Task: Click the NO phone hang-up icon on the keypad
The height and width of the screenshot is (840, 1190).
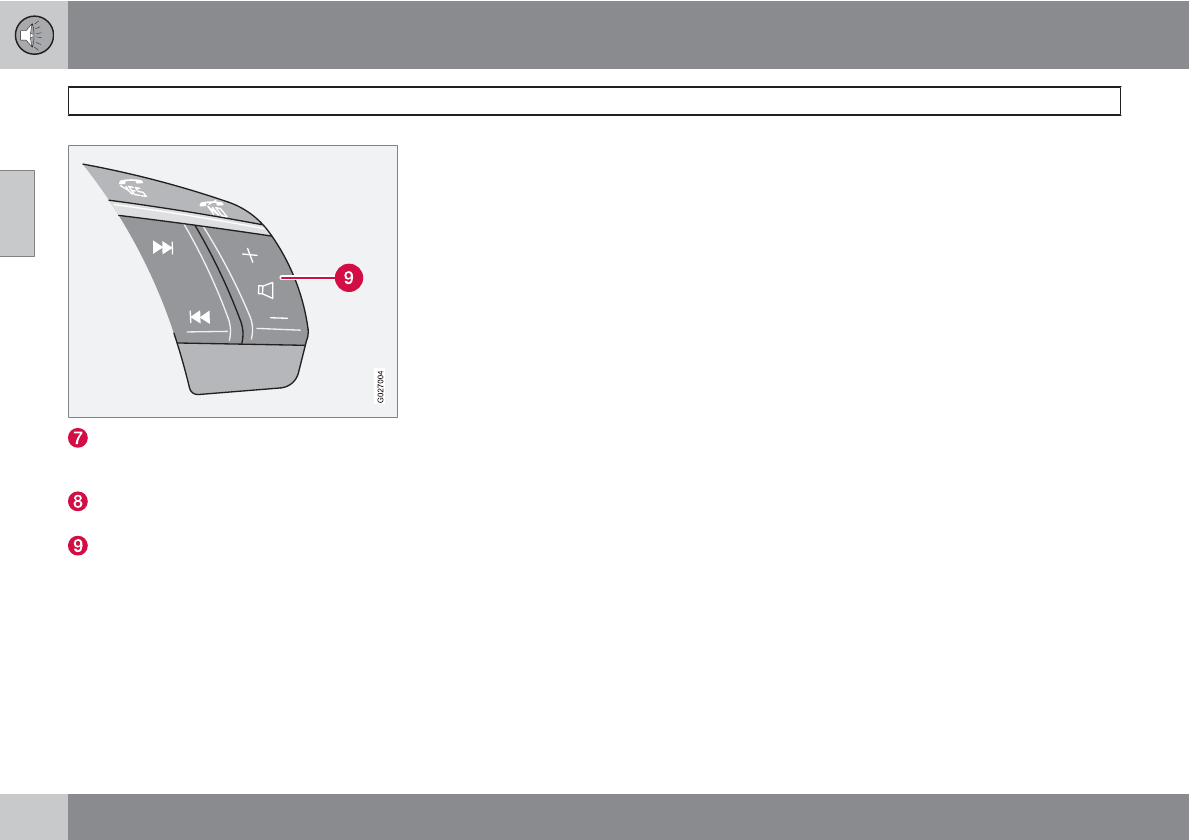Action: [214, 207]
